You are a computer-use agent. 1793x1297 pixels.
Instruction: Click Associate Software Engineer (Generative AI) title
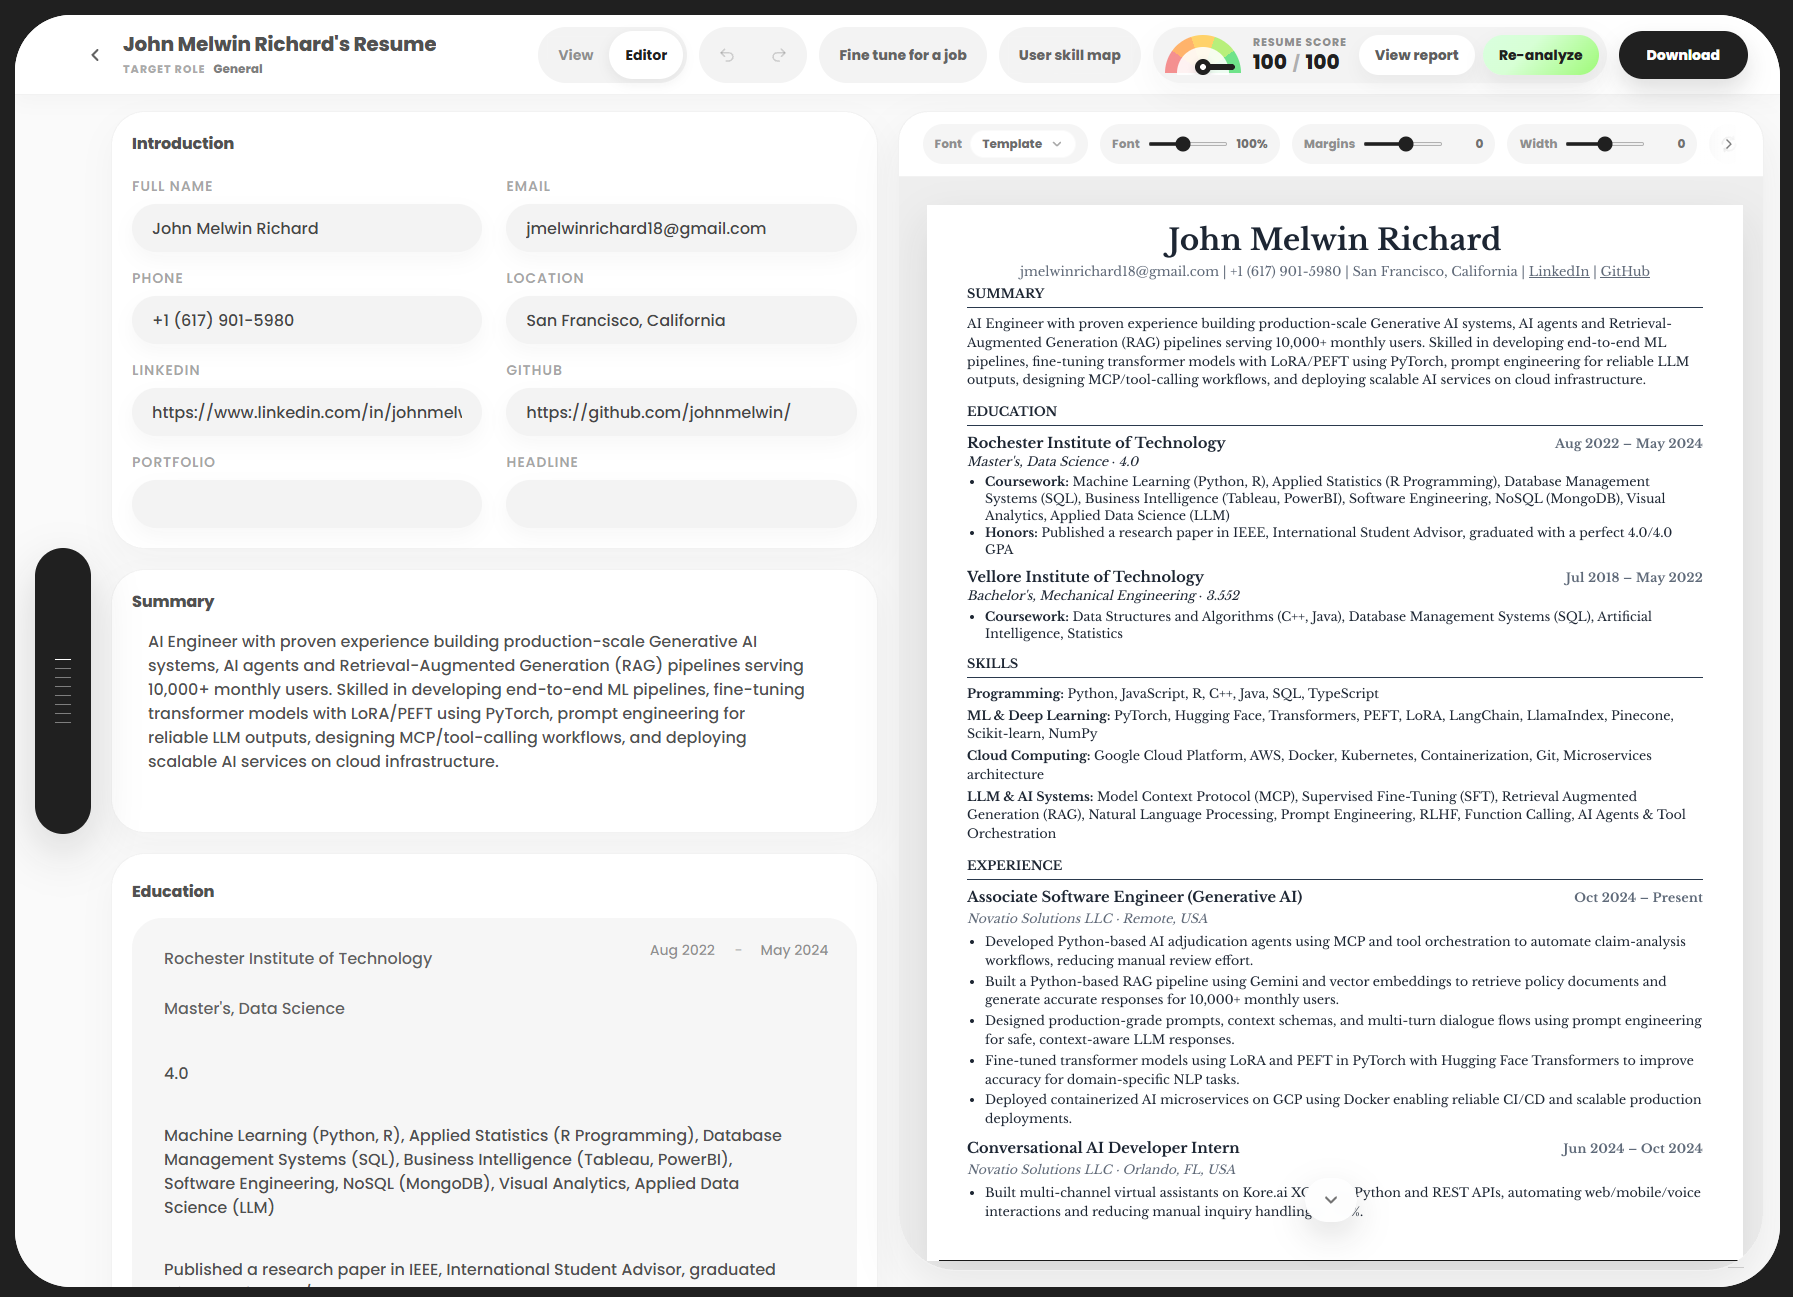(1134, 897)
